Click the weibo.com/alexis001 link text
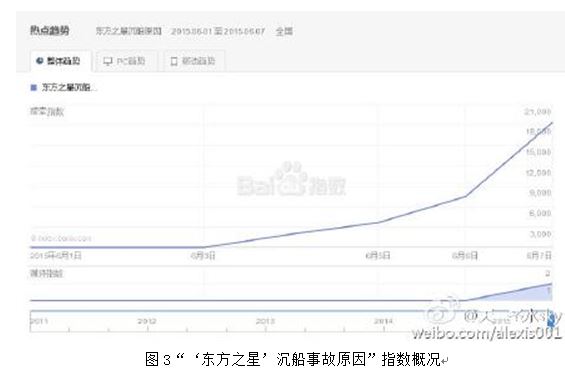The height and width of the screenshot is (370, 565). [487, 333]
